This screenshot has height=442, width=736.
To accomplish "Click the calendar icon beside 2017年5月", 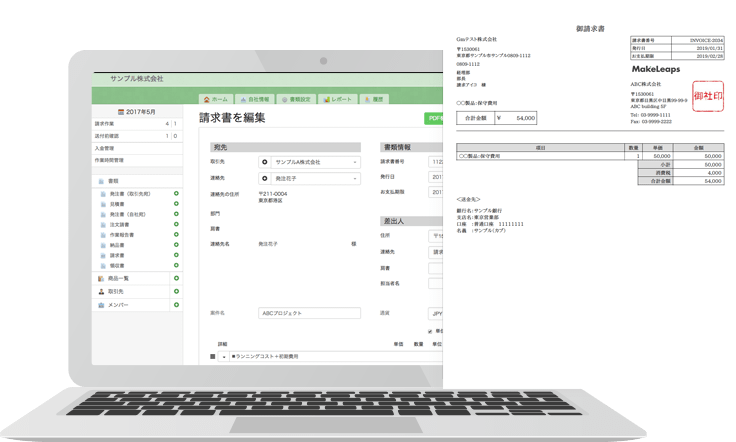I will pos(121,112).
